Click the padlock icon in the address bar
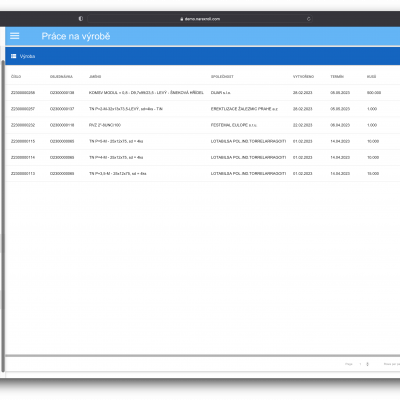Image resolution: width=400 pixels, height=400 pixels. tap(182, 19)
